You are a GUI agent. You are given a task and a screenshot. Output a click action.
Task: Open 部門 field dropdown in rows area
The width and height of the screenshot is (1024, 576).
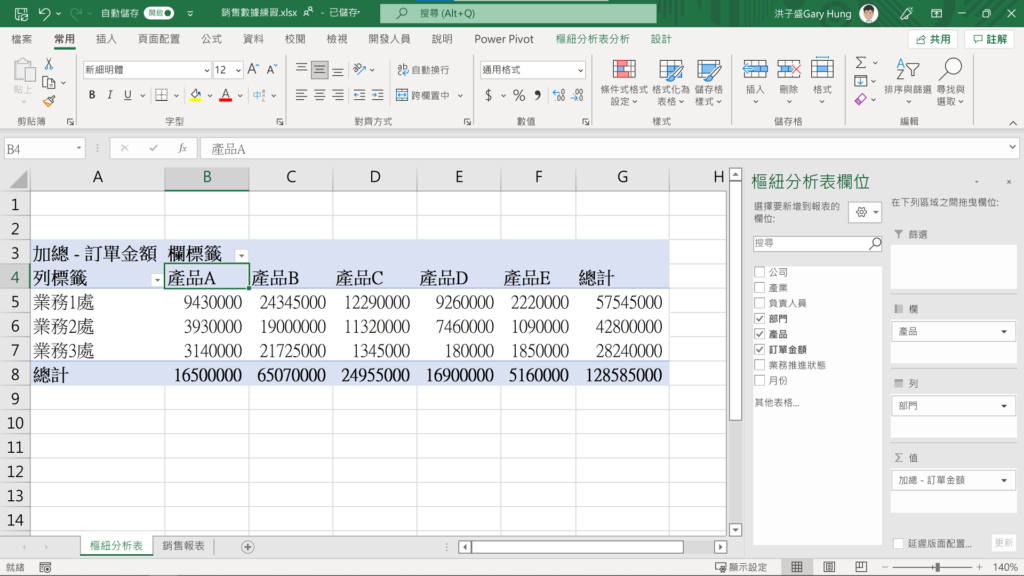(x=1004, y=406)
